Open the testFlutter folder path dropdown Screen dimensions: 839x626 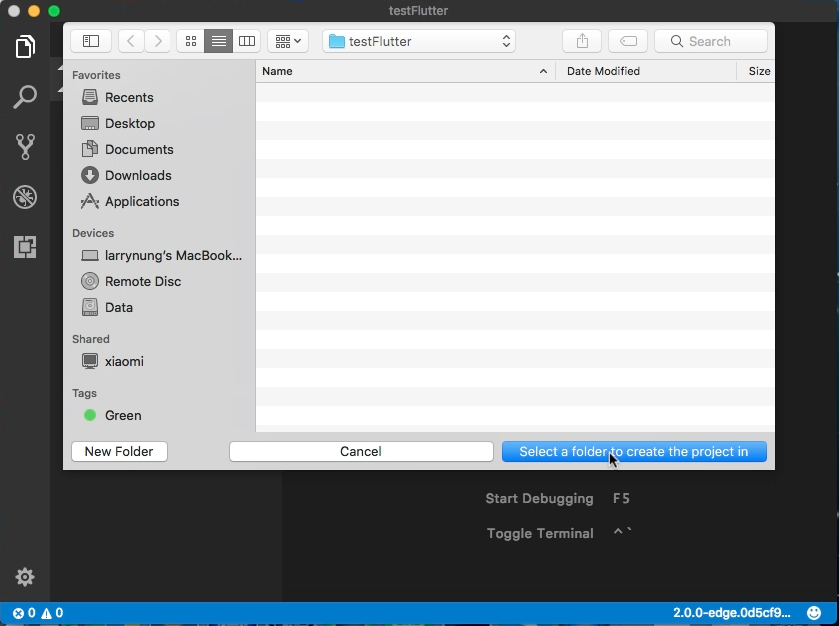point(419,41)
